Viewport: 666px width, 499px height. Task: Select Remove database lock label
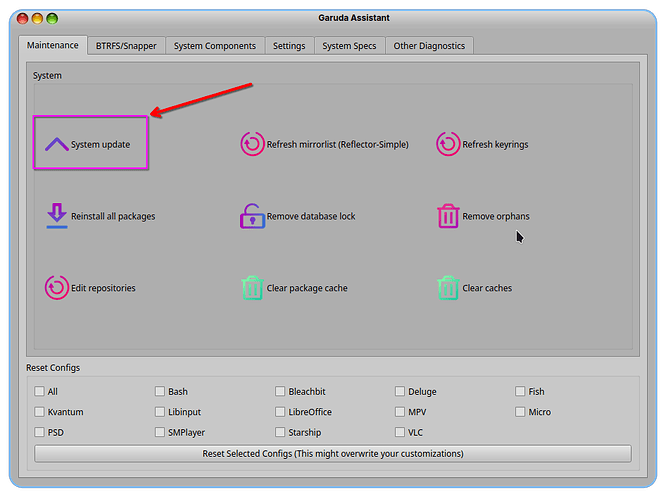click(311, 216)
